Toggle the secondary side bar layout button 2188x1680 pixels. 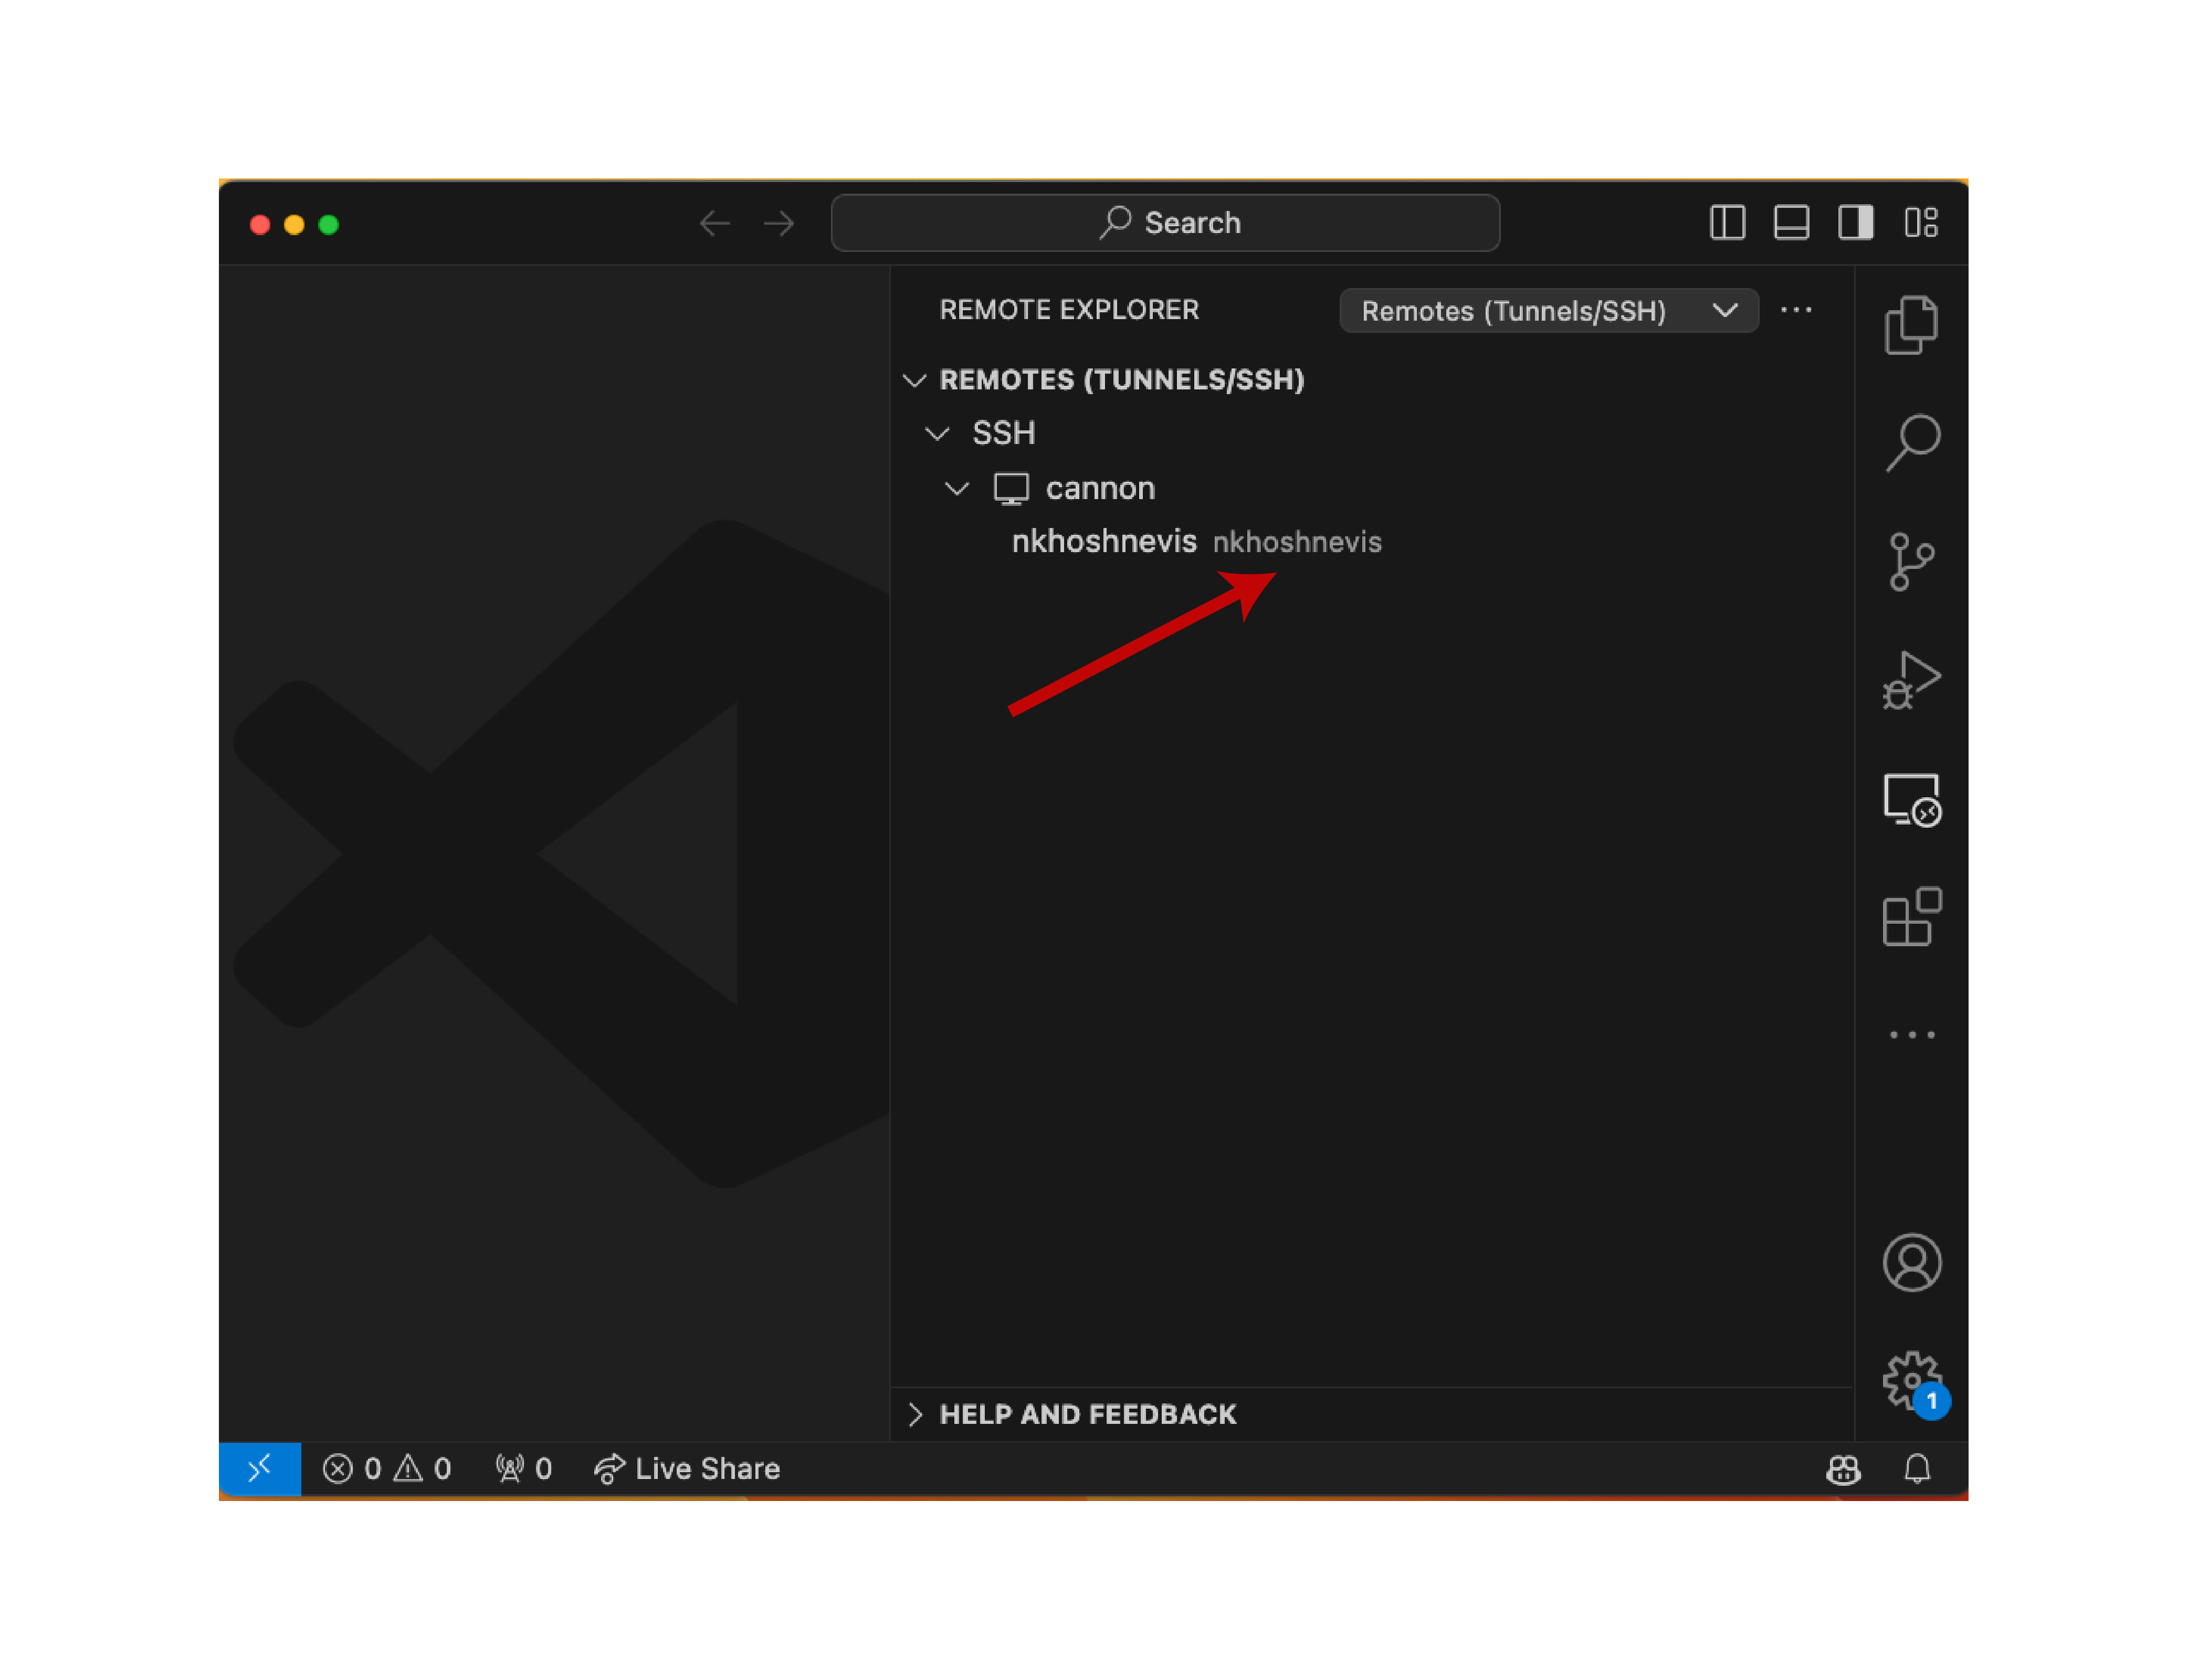(1855, 222)
